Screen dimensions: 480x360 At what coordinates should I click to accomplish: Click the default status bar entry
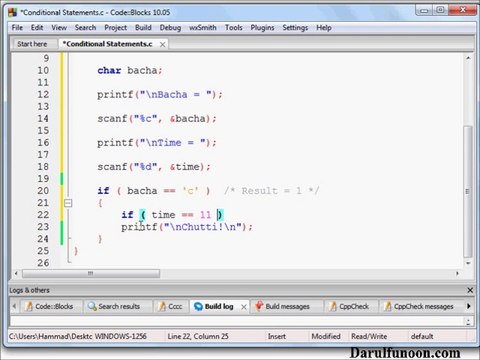tap(422, 336)
